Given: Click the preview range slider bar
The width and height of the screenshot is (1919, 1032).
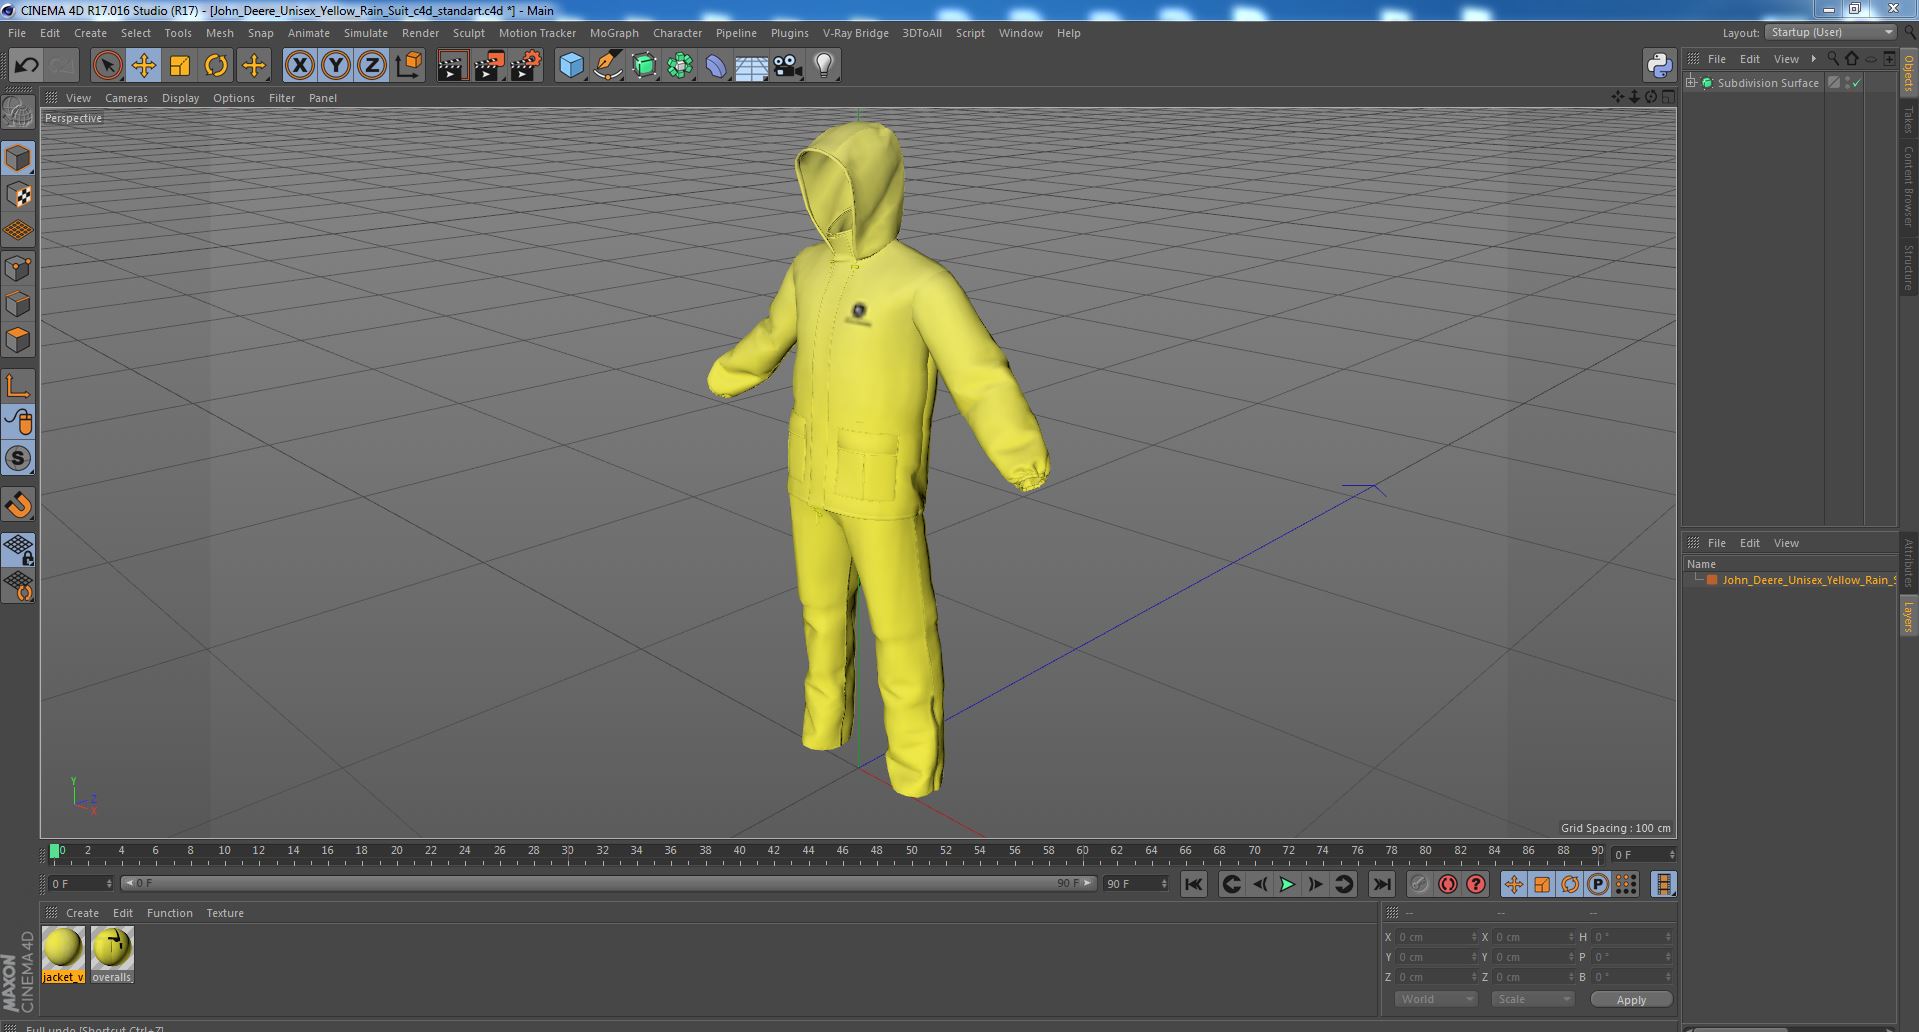Looking at the screenshot, I should [608, 883].
